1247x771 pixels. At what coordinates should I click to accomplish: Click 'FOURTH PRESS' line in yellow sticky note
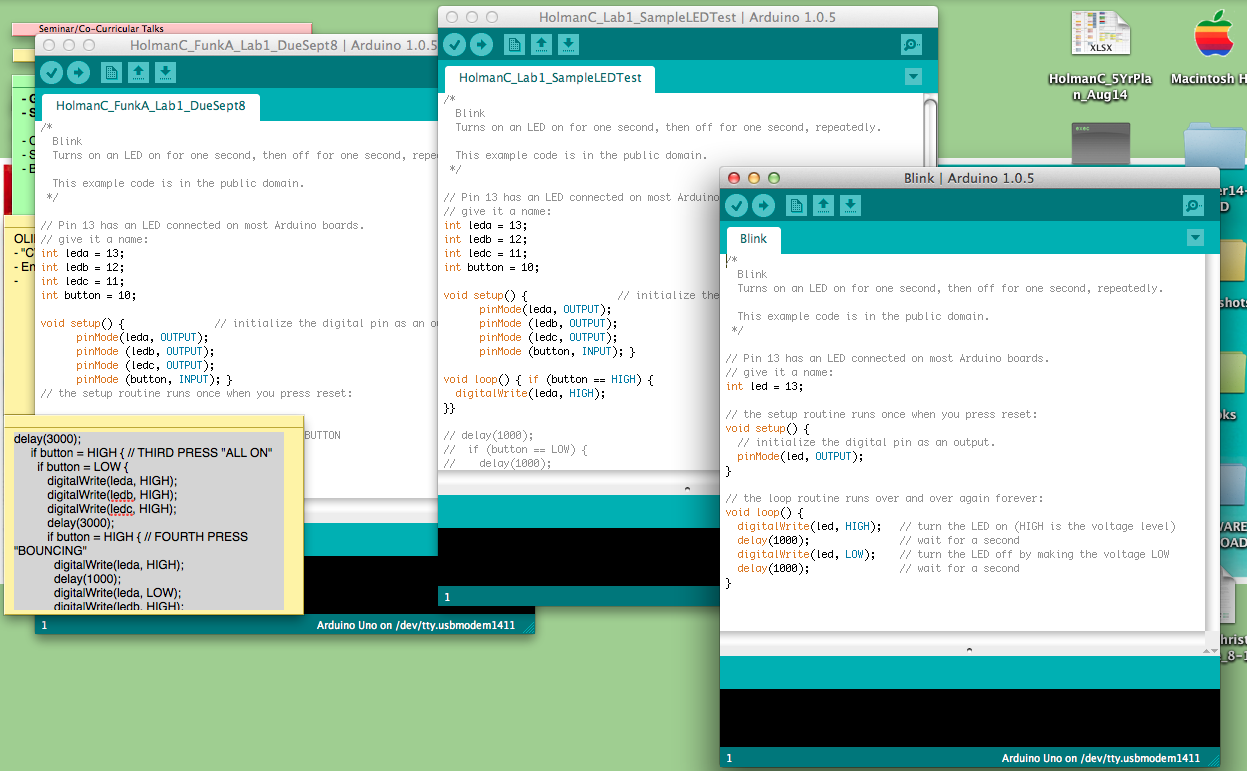[147, 536]
